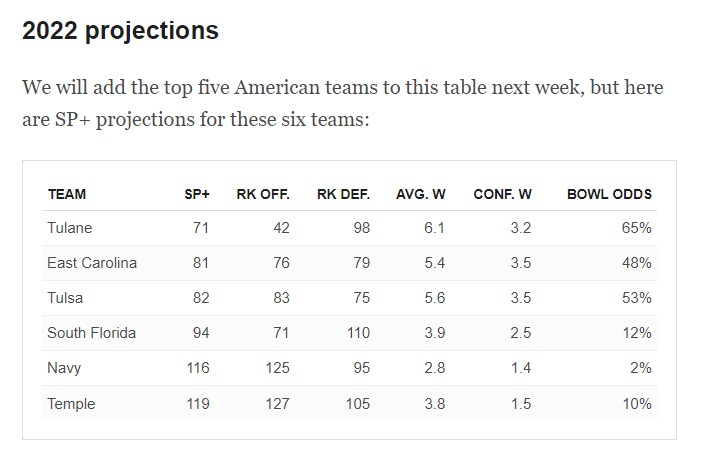Viewport: 722px width, 461px height.
Task: Click the CONF. W column header
Action: [502, 194]
